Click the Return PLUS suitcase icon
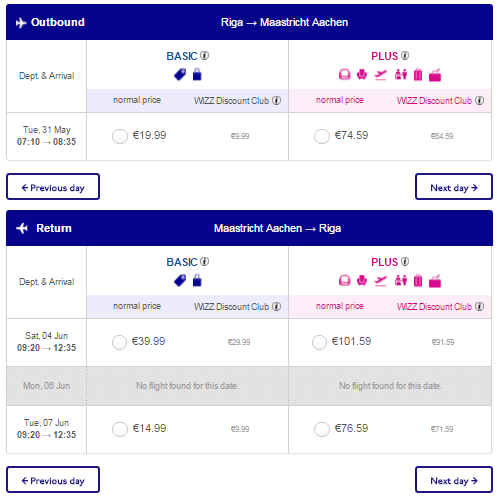This screenshot has width=497, height=499. pos(418,281)
